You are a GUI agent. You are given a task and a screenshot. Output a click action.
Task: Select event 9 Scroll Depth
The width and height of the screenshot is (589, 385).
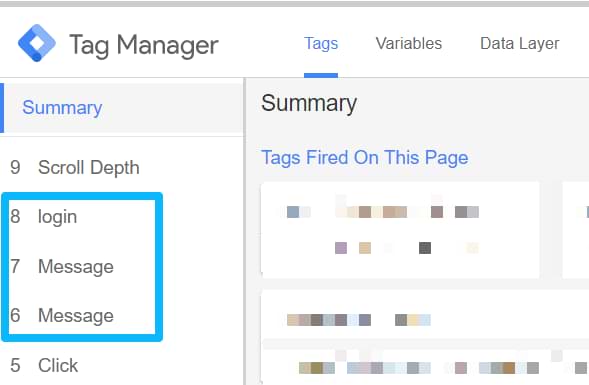click(x=75, y=168)
